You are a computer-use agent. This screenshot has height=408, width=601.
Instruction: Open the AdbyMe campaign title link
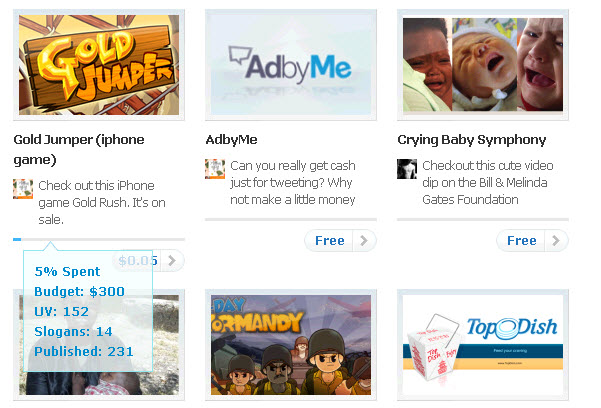pos(232,140)
